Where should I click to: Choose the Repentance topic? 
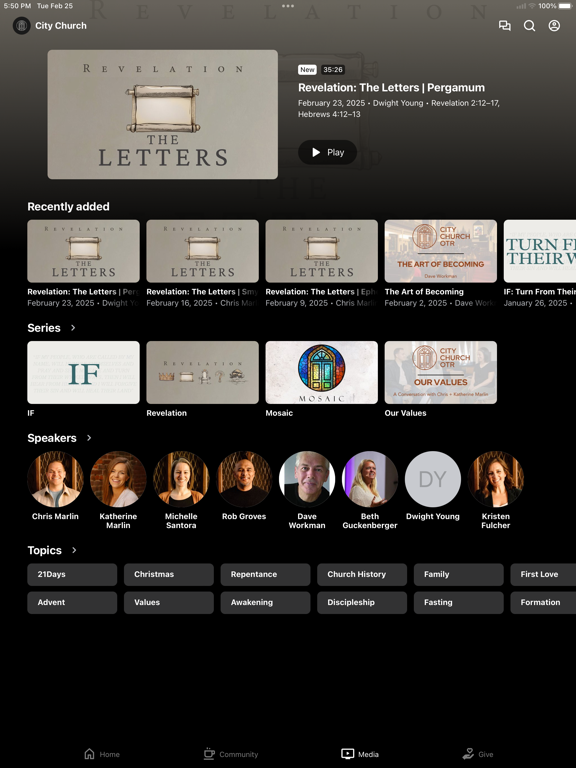[265, 575]
